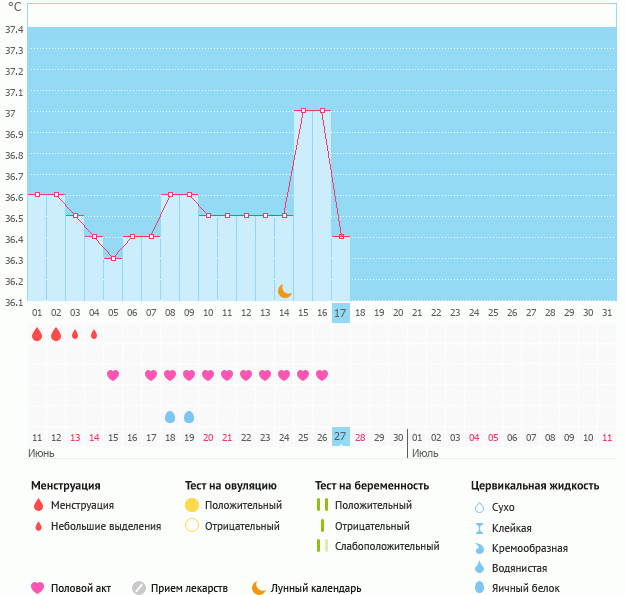Click the positive ovulation test legend icon

coord(192,505)
